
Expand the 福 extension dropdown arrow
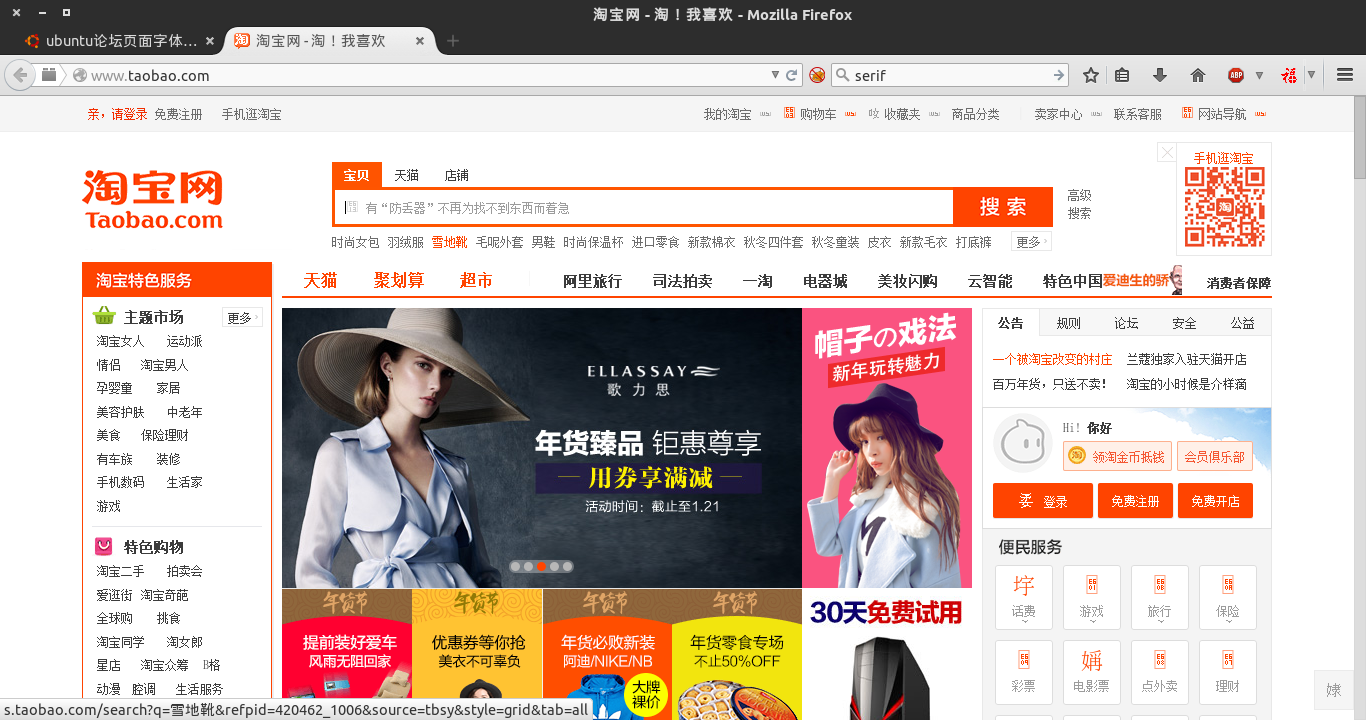tap(1311, 75)
